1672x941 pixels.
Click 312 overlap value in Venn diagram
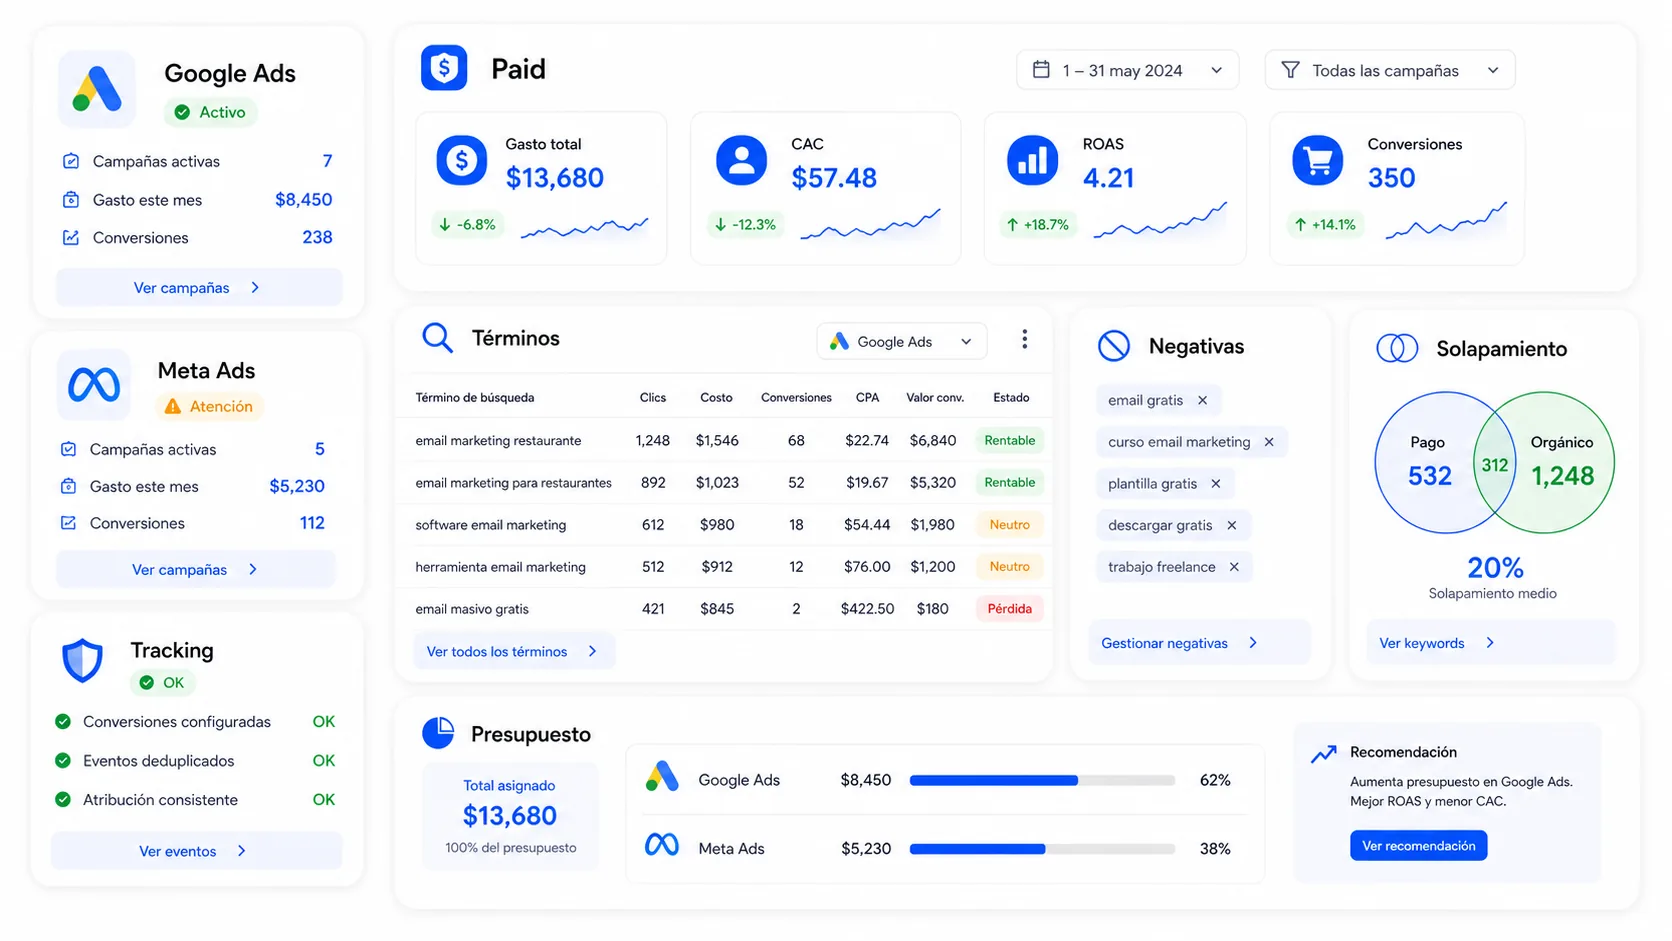1494,465
